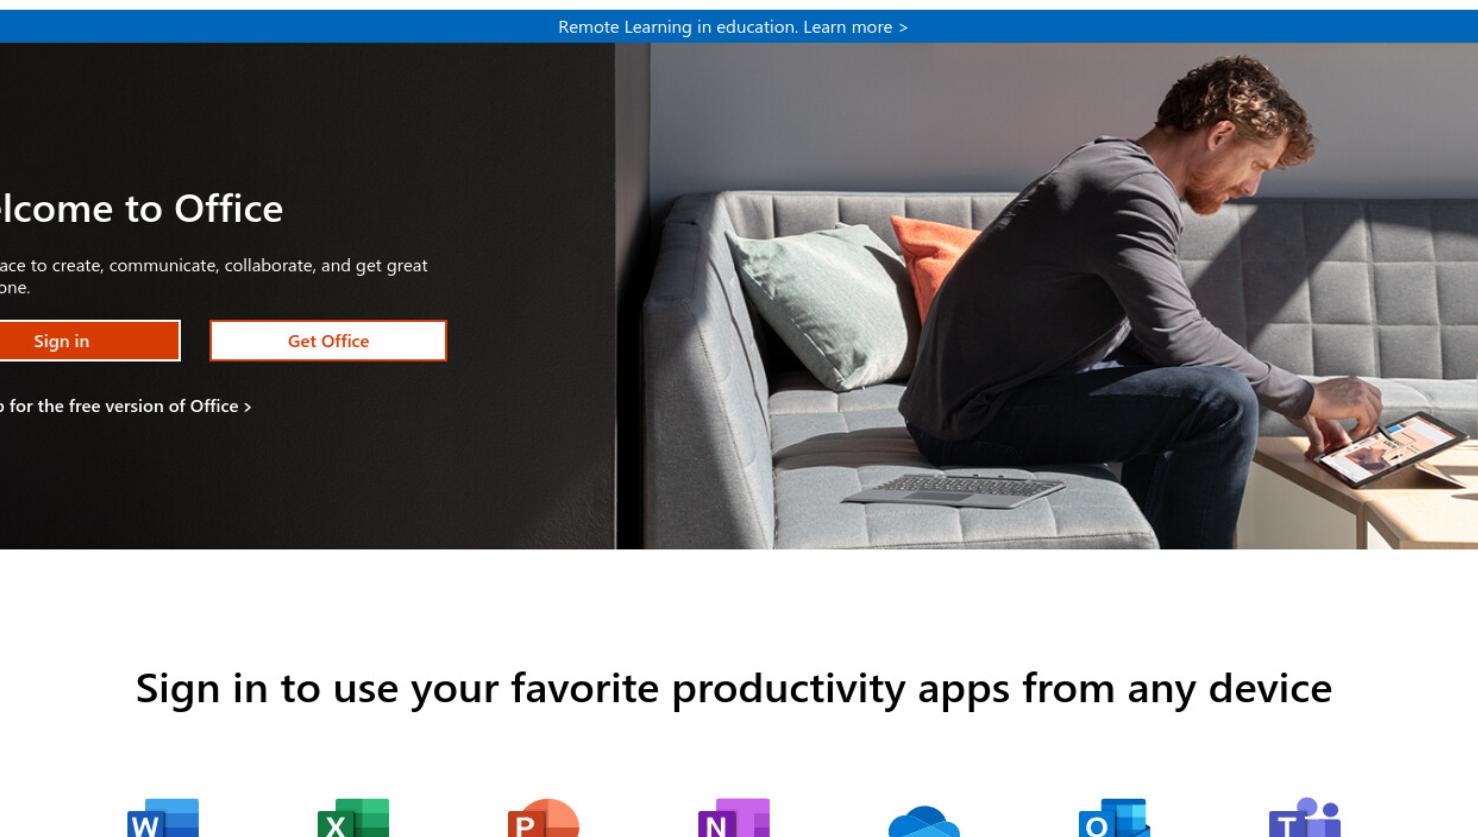The image size is (1478, 837).
Task: Click the hero image of man on sofa
Action: pos(1046,296)
